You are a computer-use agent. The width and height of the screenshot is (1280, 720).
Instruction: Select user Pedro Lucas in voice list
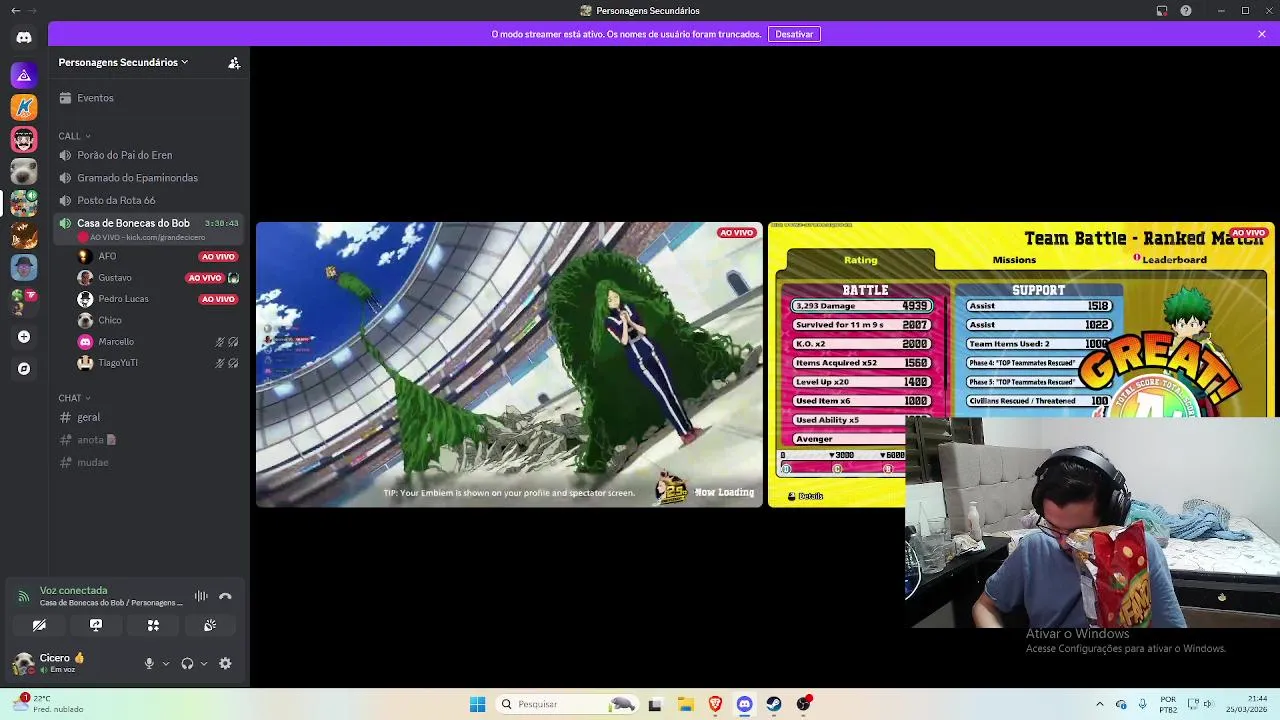coord(158,299)
